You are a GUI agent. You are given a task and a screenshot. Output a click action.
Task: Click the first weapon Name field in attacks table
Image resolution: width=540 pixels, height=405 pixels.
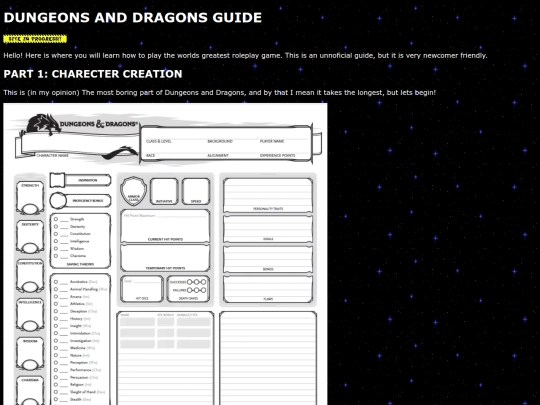pyautogui.click(x=137, y=322)
